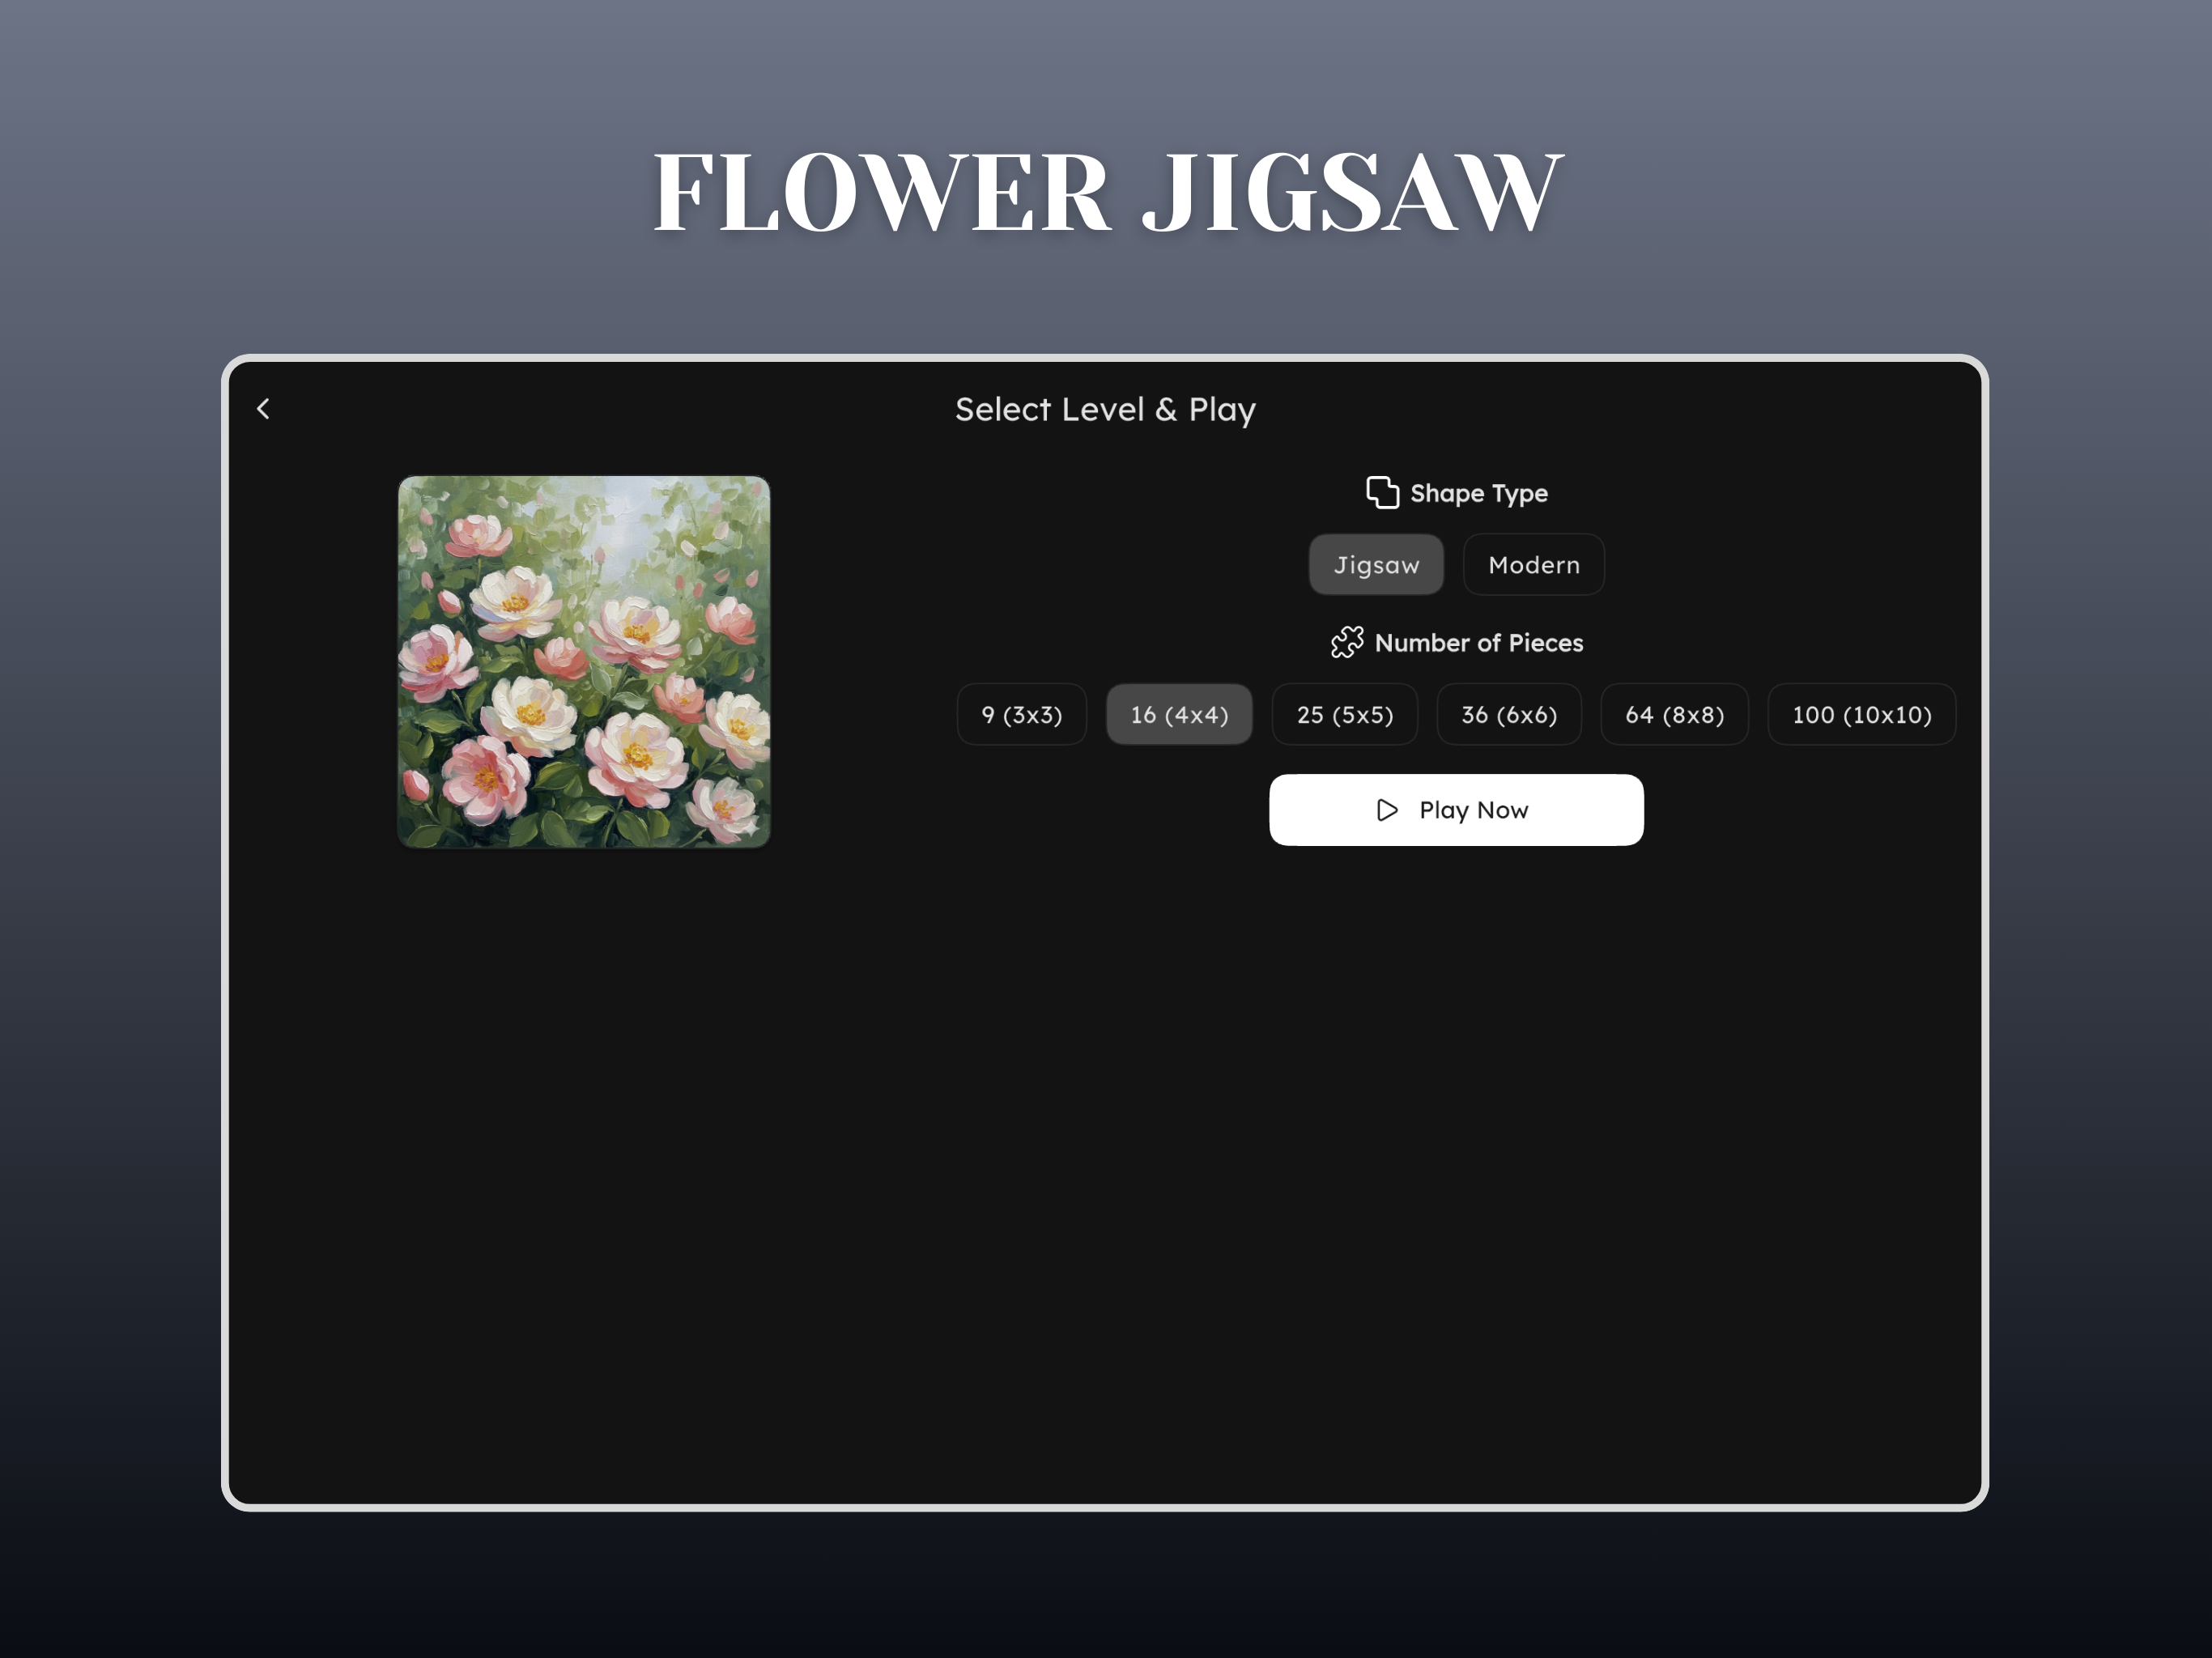
Task: Click the Select Level & Play heading
Action: point(1105,410)
